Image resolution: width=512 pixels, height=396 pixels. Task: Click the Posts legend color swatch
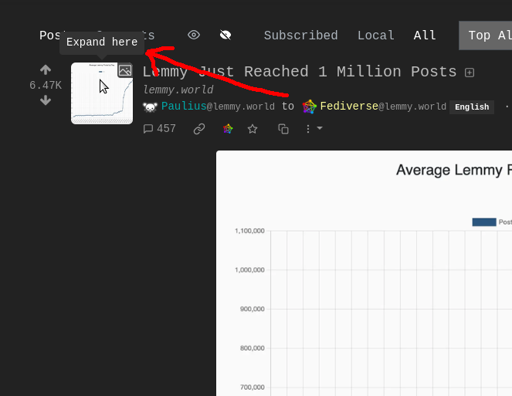point(484,222)
